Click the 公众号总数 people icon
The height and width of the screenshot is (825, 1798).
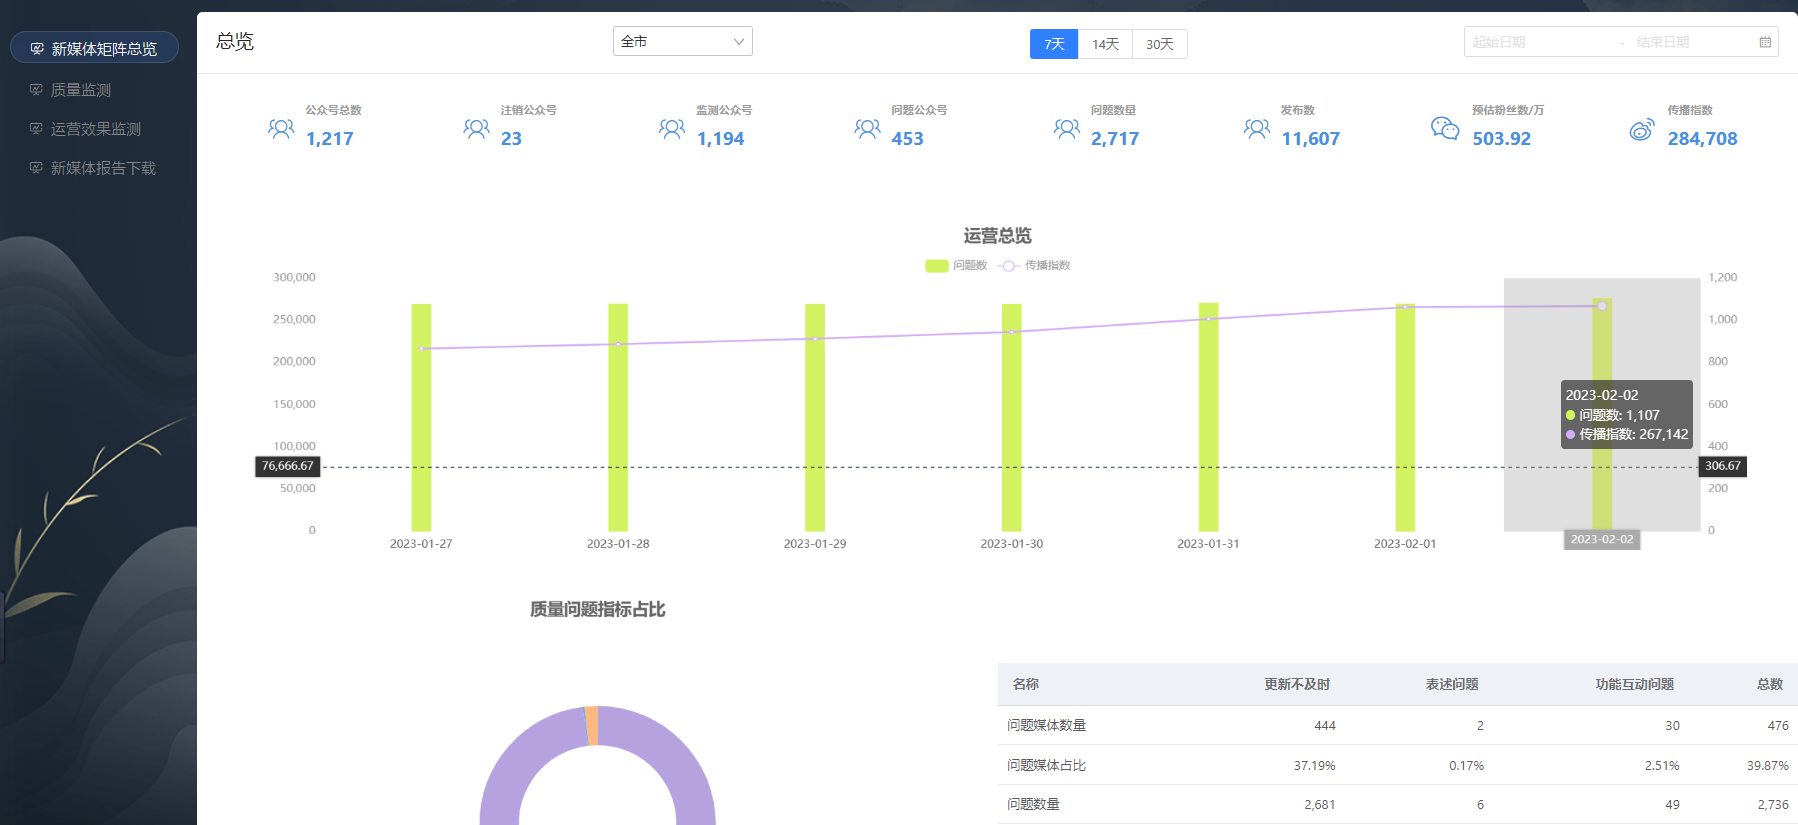click(x=281, y=129)
